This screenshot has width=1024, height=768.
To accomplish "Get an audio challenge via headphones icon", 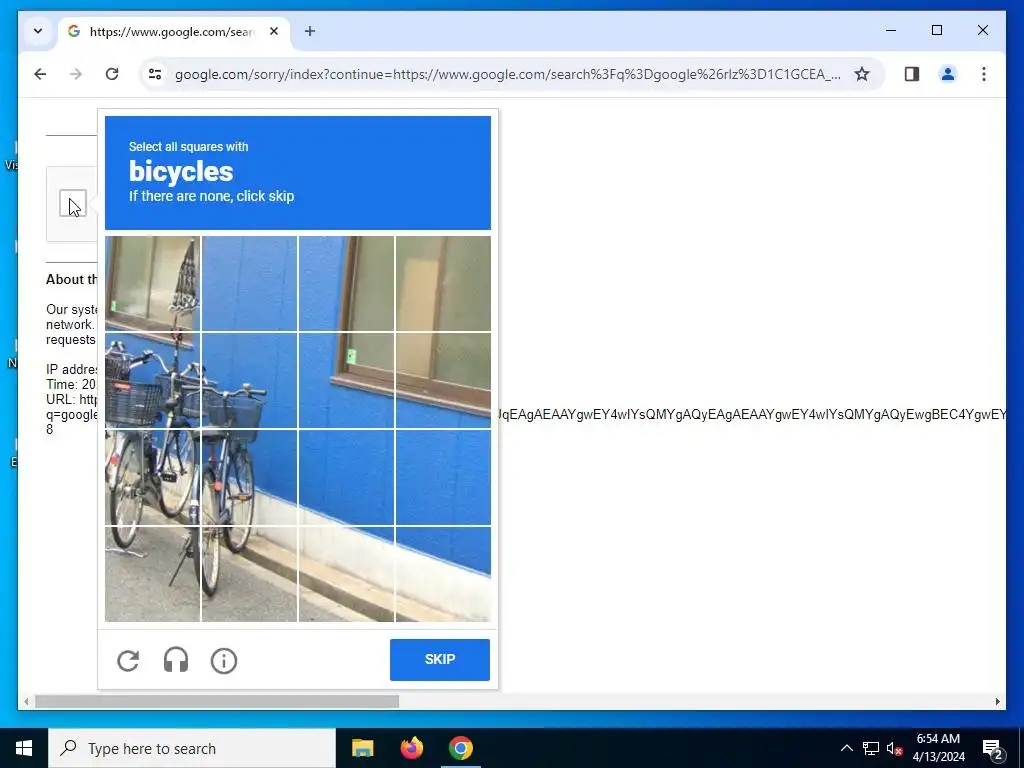I will [176, 660].
